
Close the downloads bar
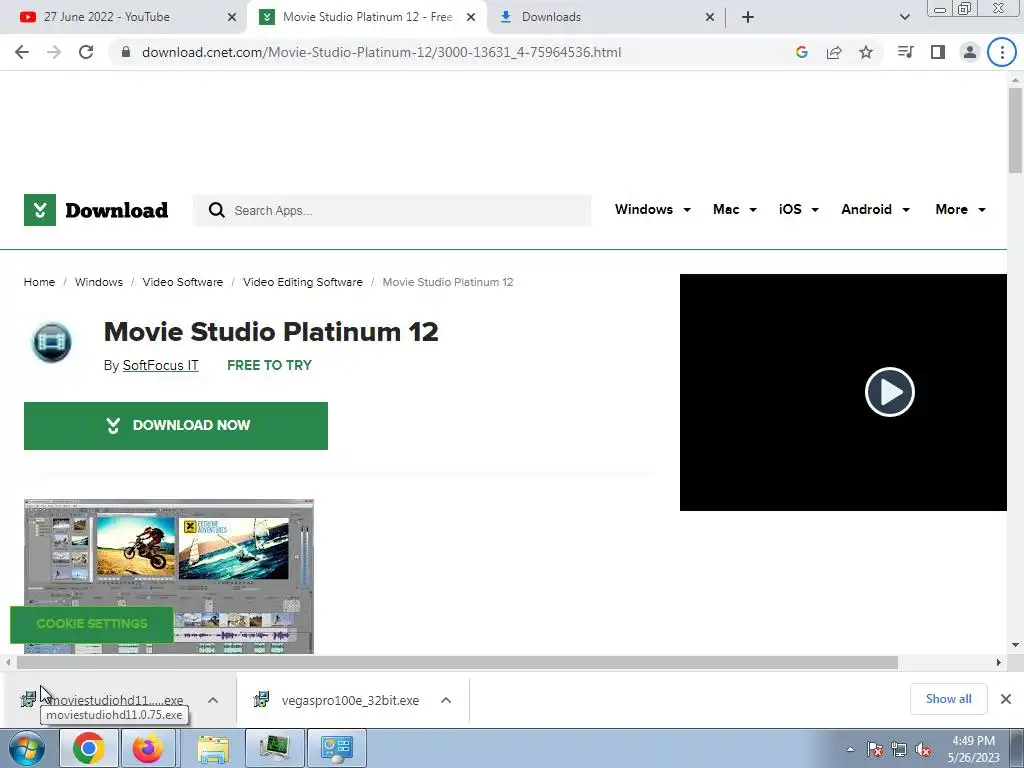click(1006, 699)
